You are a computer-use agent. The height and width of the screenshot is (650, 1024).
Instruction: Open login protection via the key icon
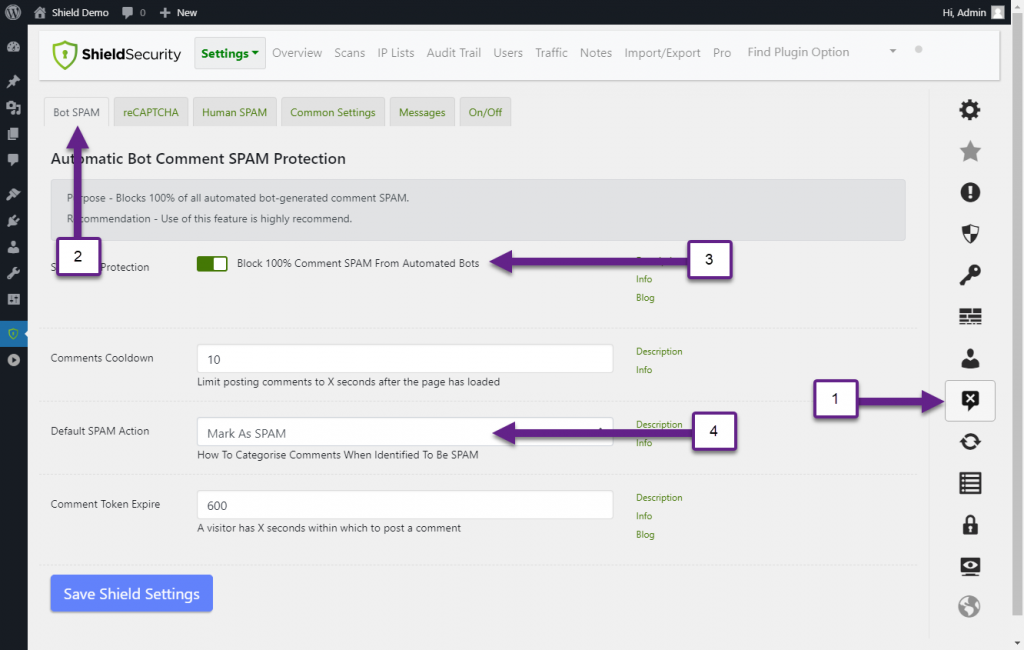click(969, 275)
